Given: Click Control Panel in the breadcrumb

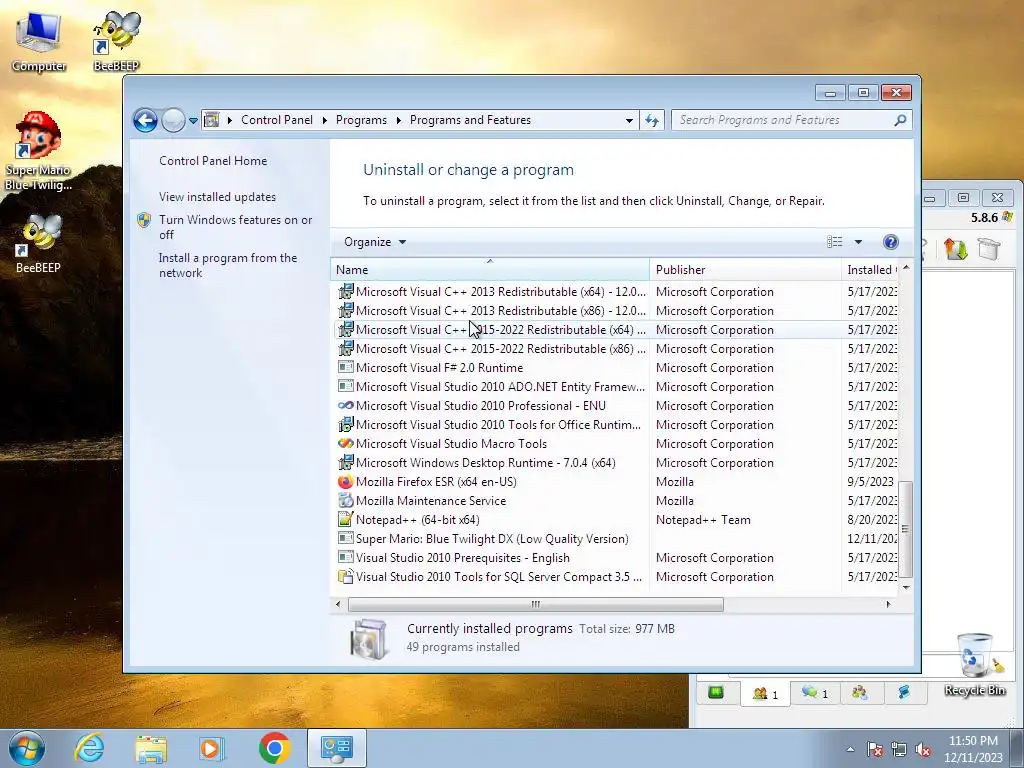Looking at the screenshot, I should point(277,120).
